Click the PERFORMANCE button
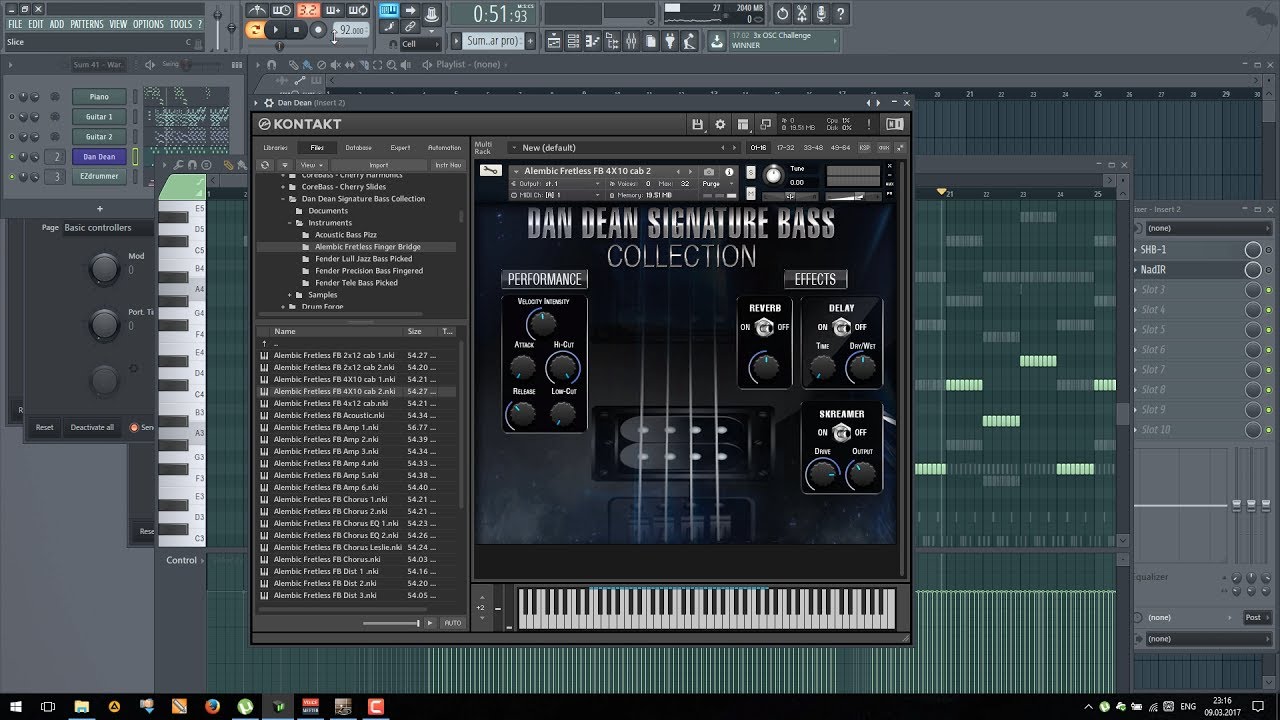The image size is (1280, 720). (x=544, y=279)
